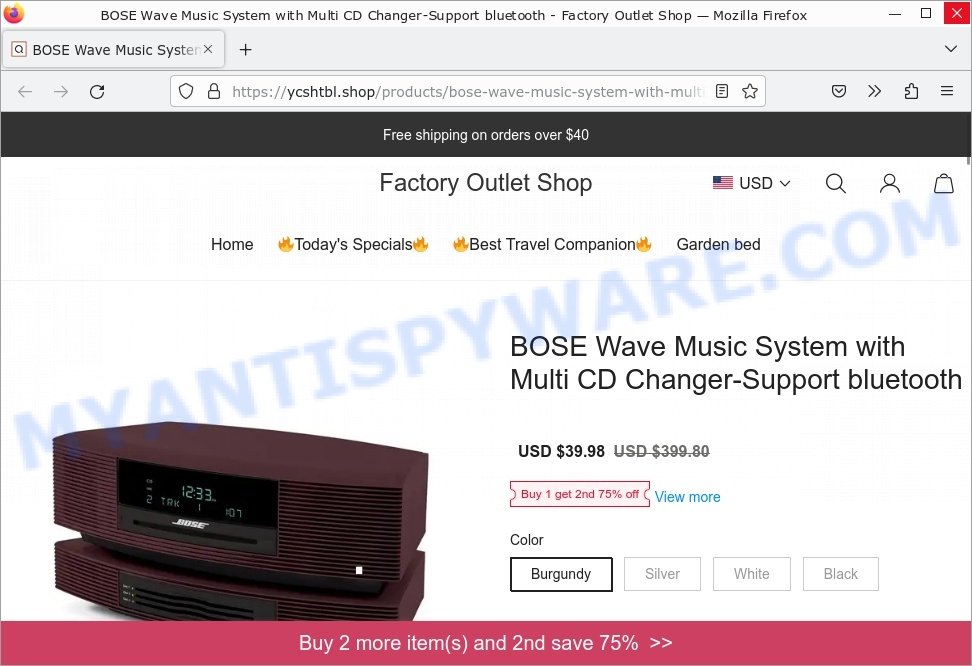Open the shopping bag cart icon
This screenshot has height=666, width=972.
pos(943,183)
